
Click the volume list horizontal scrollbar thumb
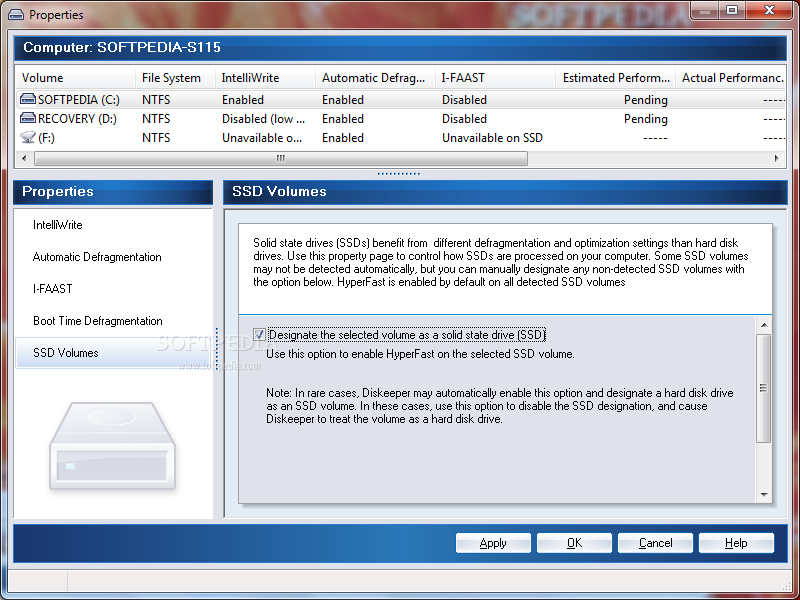pos(281,158)
